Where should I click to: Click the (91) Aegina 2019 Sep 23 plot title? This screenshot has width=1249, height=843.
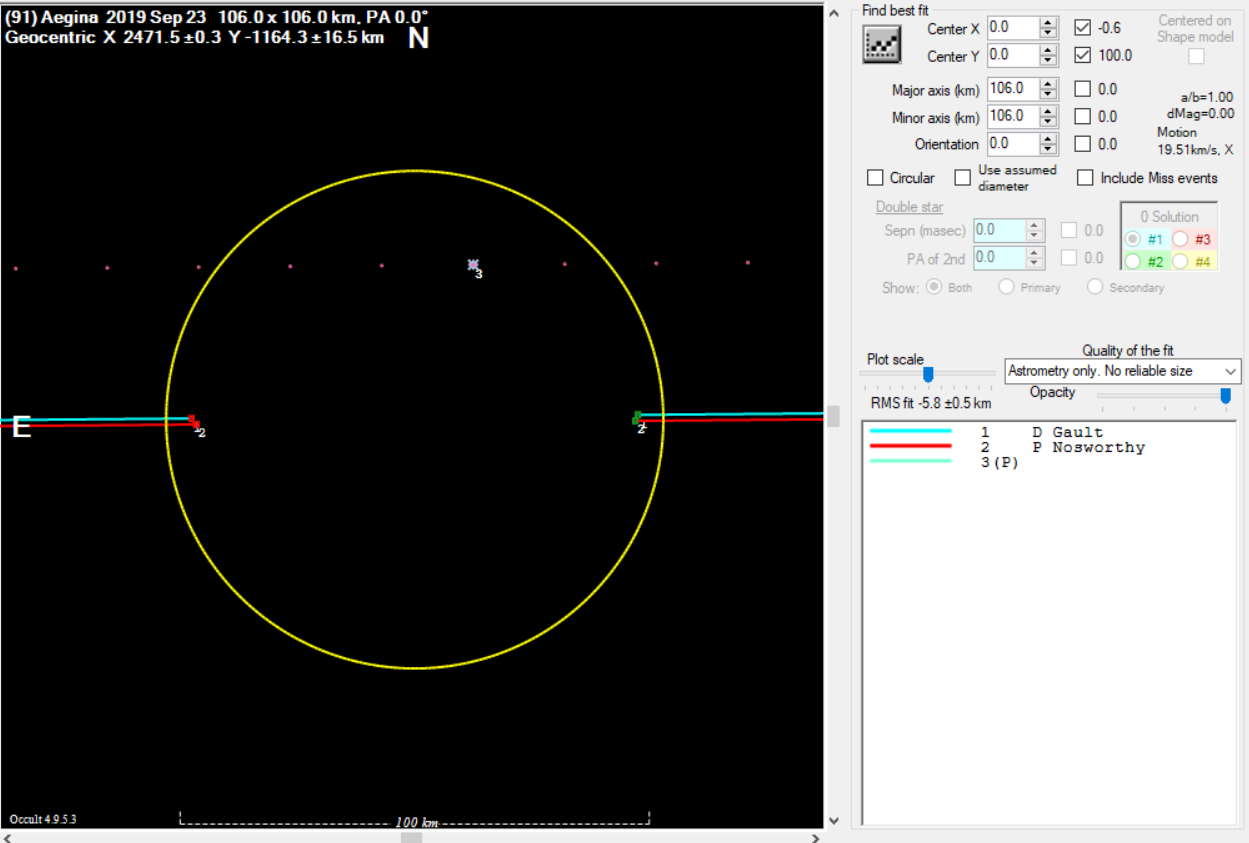(x=217, y=17)
